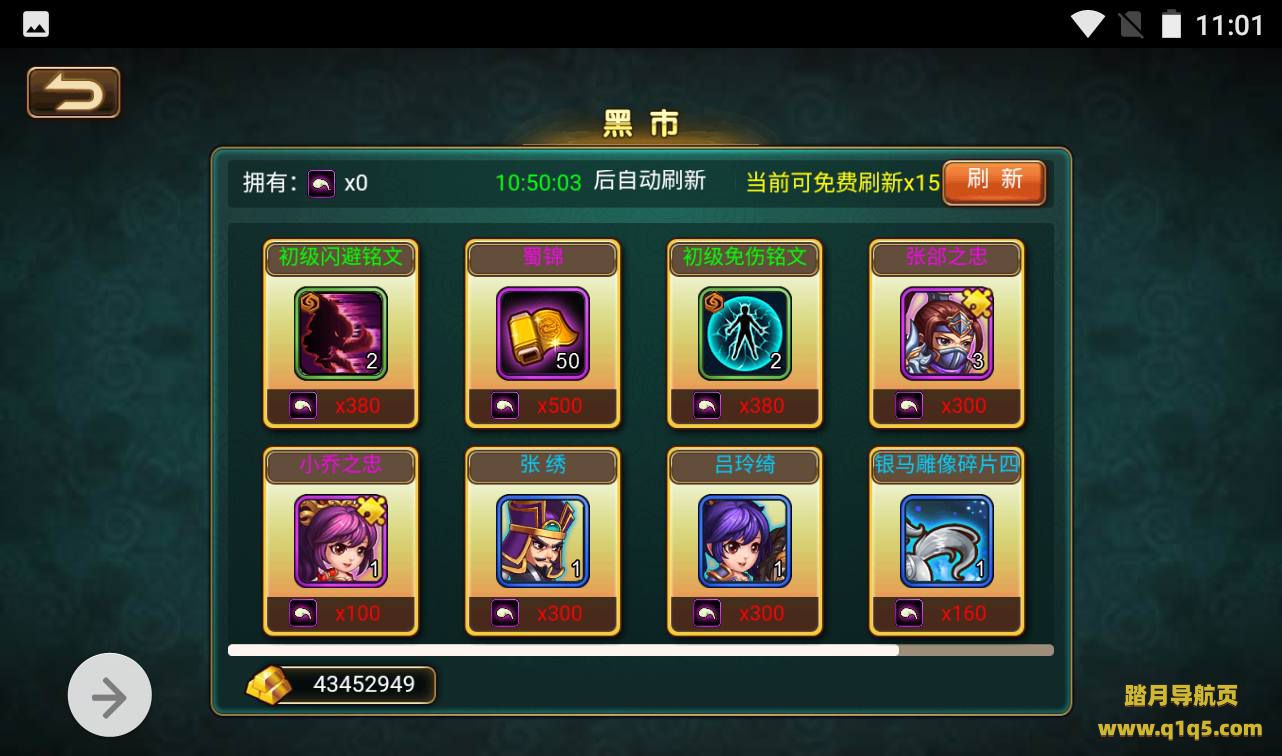
Task: Buy 小乔之忠 for x100 price
Action: pos(340,613)
